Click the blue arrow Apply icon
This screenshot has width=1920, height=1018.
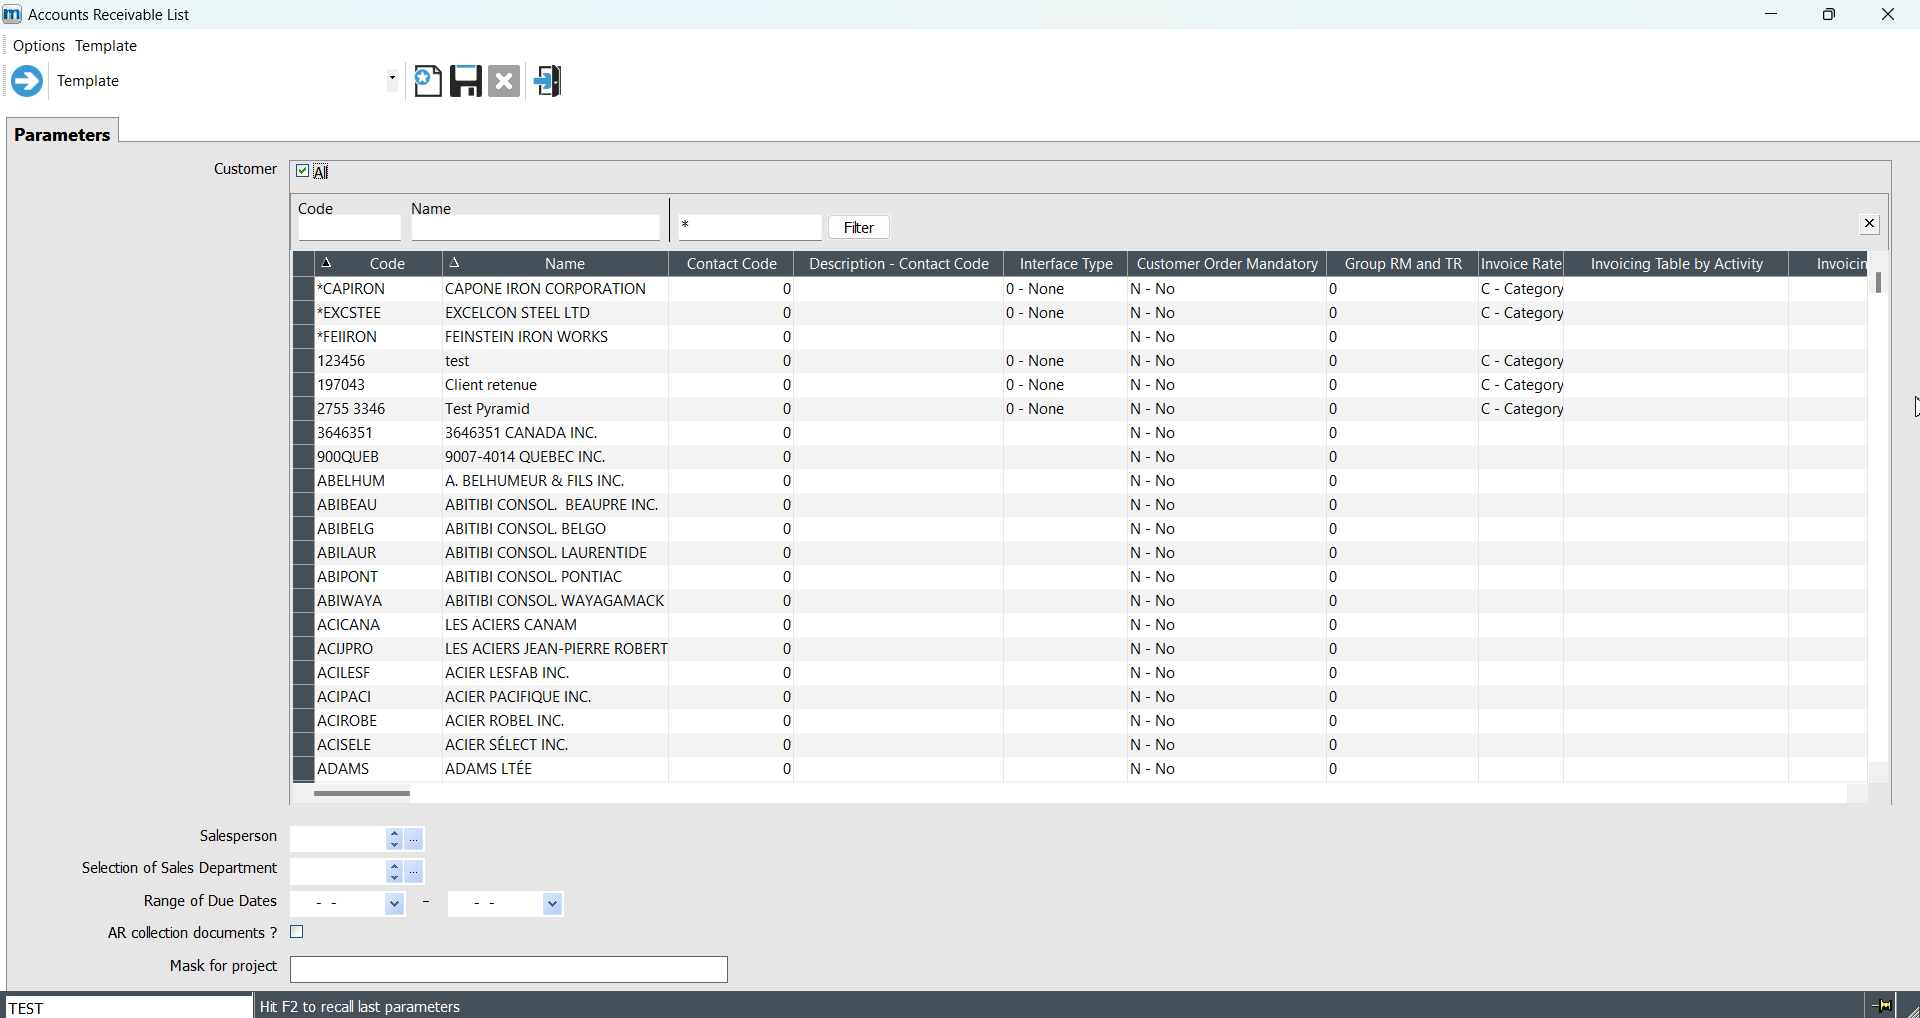point(27,81)
